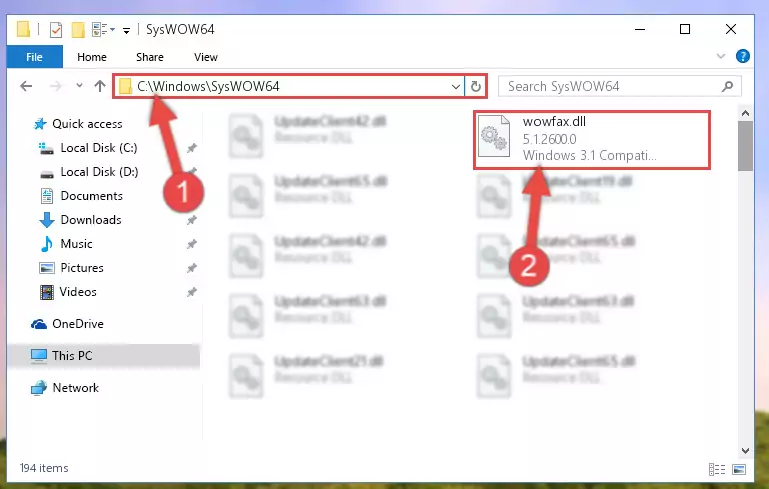Open the Help question mark icon
This screenshot has height=489, width=769.
743,56
